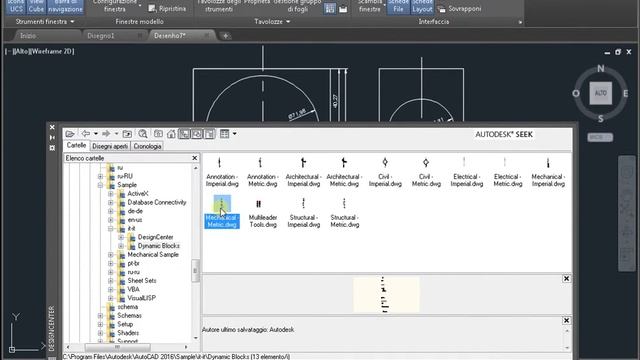
Task: Close the description pane
Action: [x=566, y=320]
